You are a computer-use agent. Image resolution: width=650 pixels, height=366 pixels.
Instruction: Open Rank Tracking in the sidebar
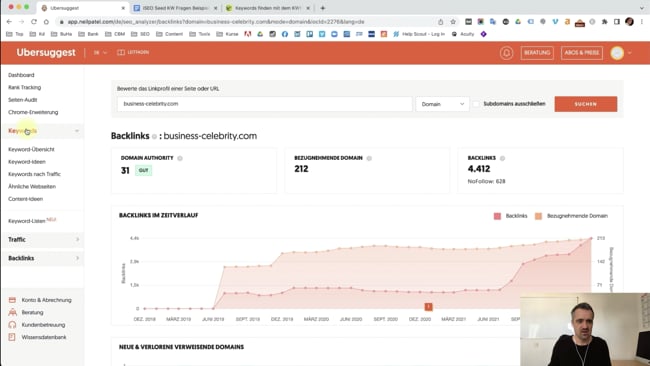24,87
